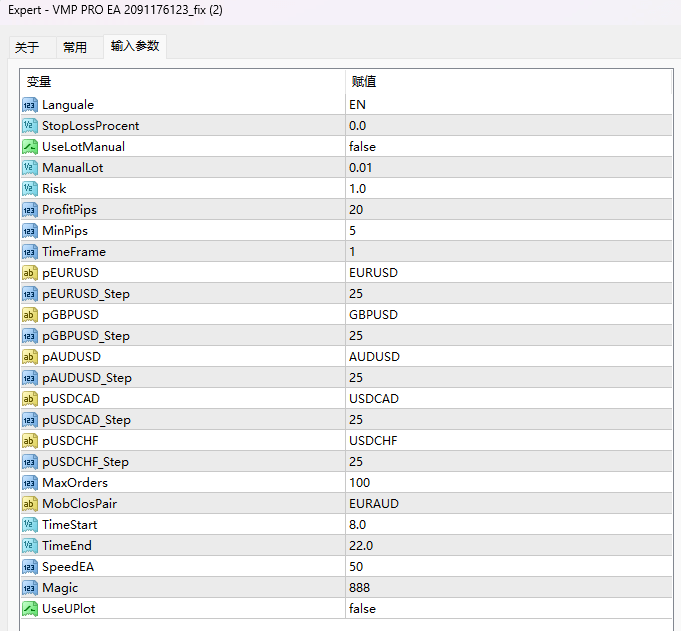Click the 赋值 column header
The height and width of the screenshot is (631, 681).
point(364,81)
